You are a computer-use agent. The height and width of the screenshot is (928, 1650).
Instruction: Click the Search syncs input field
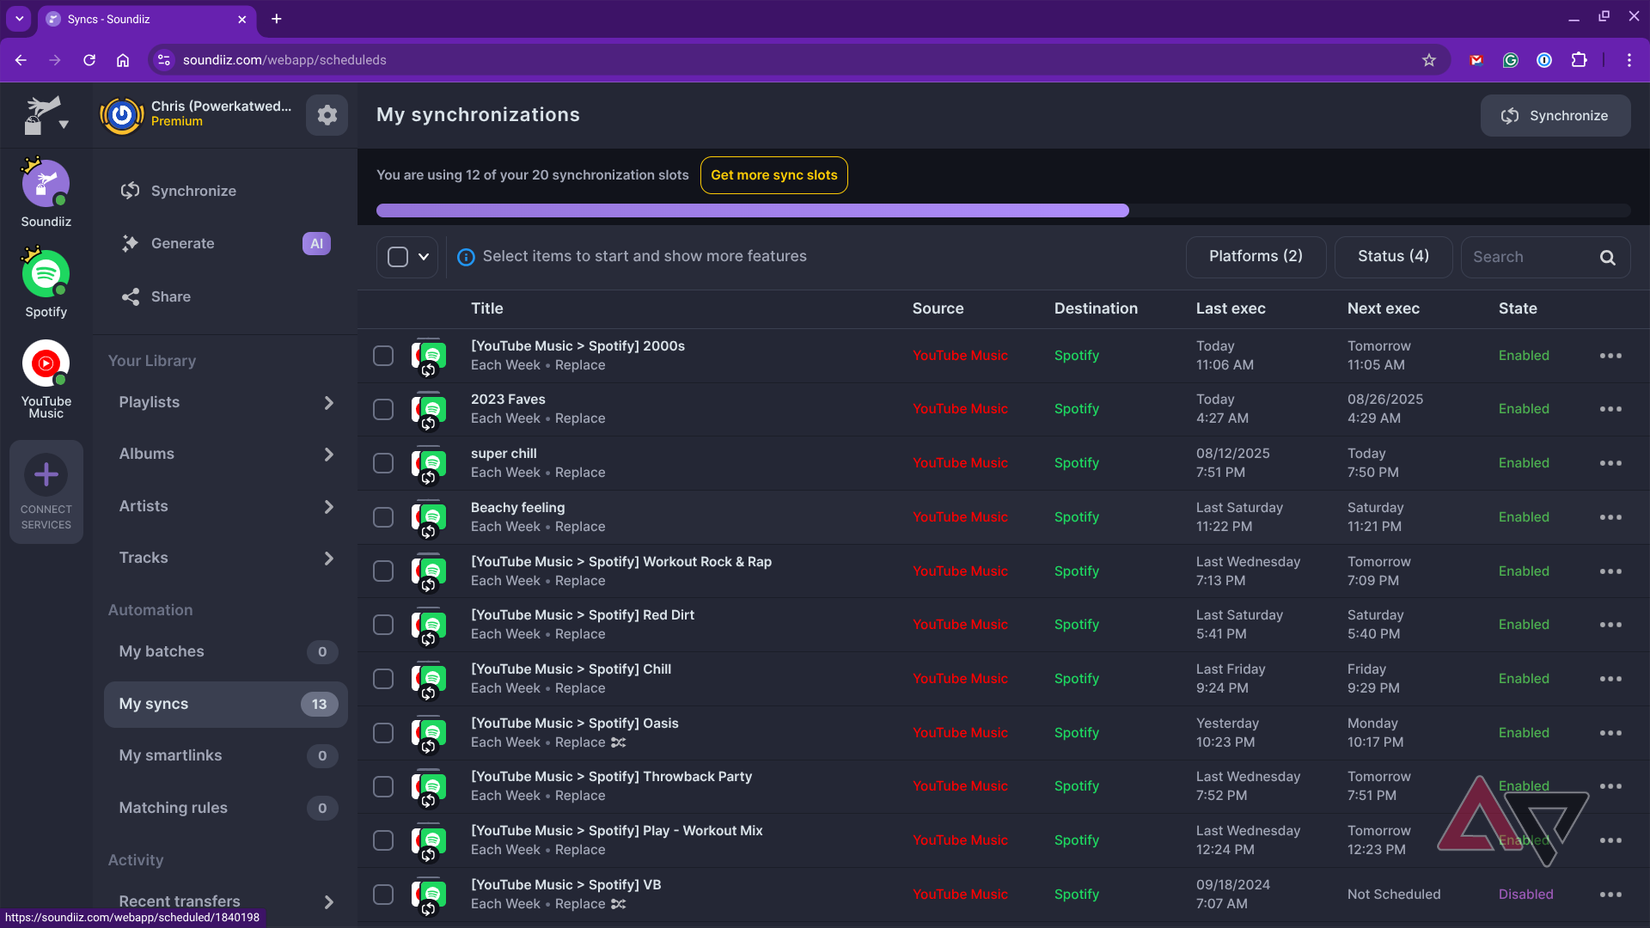pos(1531,257)
